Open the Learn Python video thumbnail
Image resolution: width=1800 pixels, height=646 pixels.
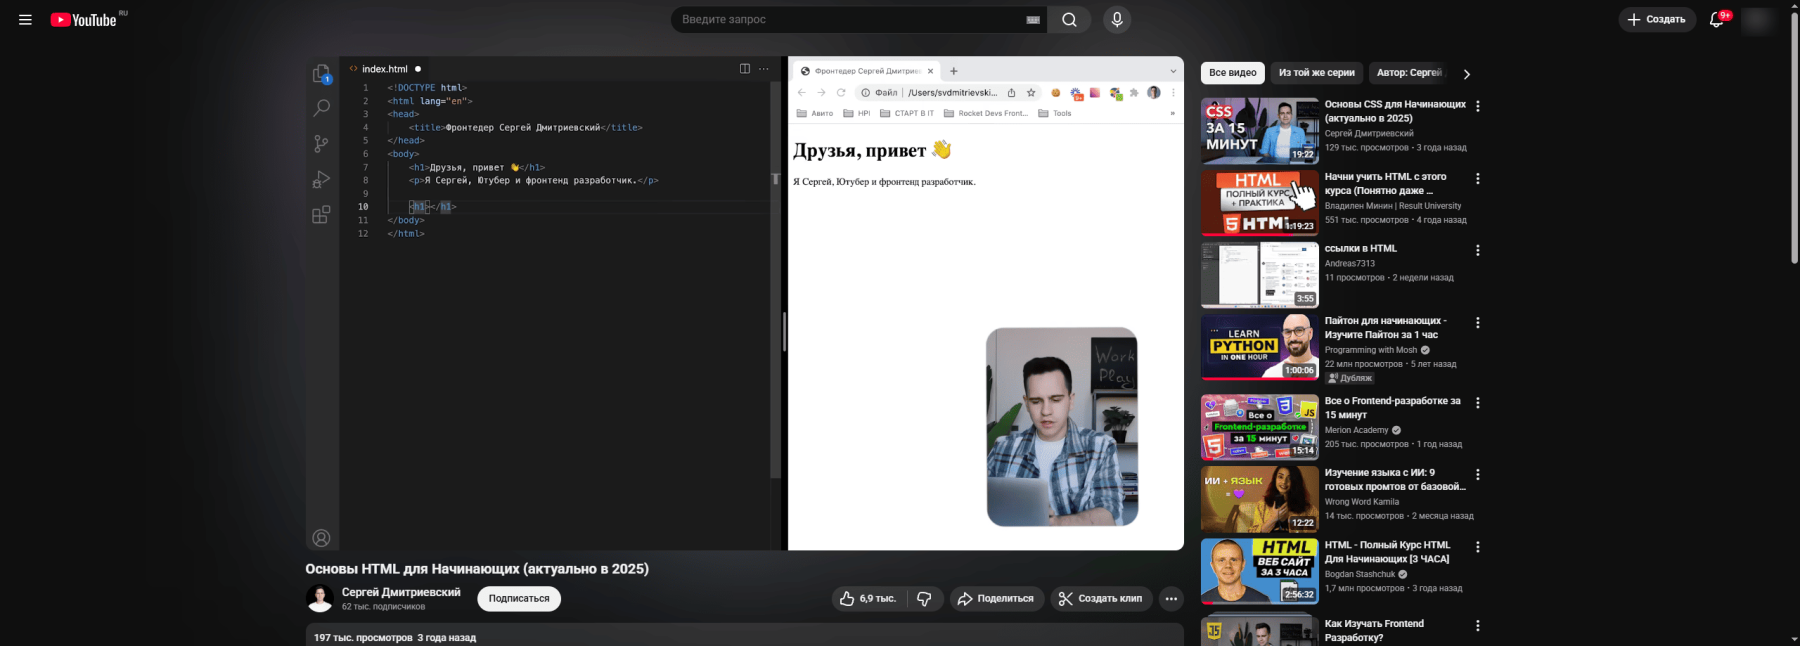pyautogui.click(x=1259, y=347)
